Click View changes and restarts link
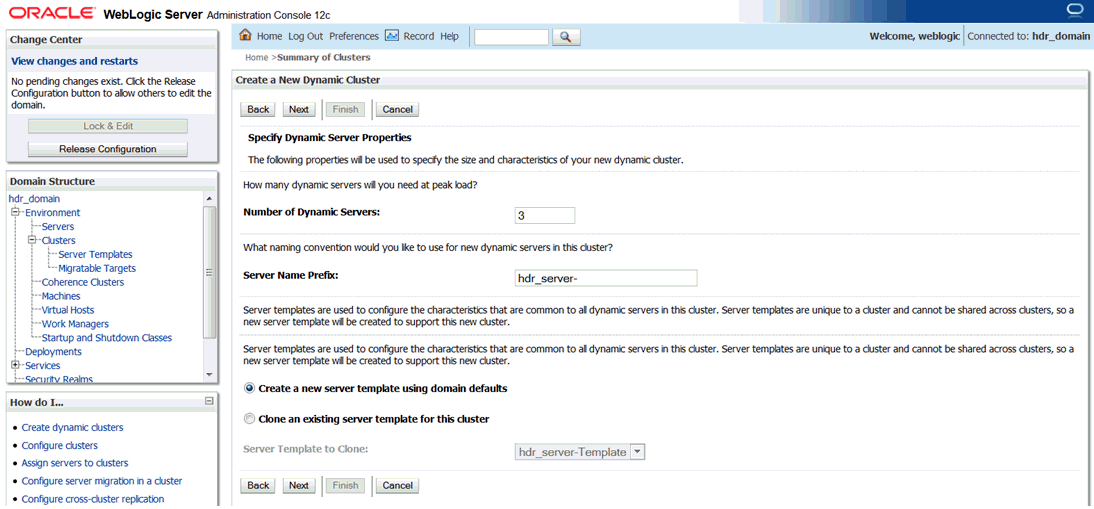 coord(75,61)
